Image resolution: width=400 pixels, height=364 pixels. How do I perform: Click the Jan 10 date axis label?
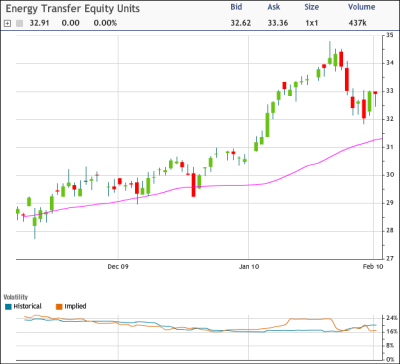249,267
